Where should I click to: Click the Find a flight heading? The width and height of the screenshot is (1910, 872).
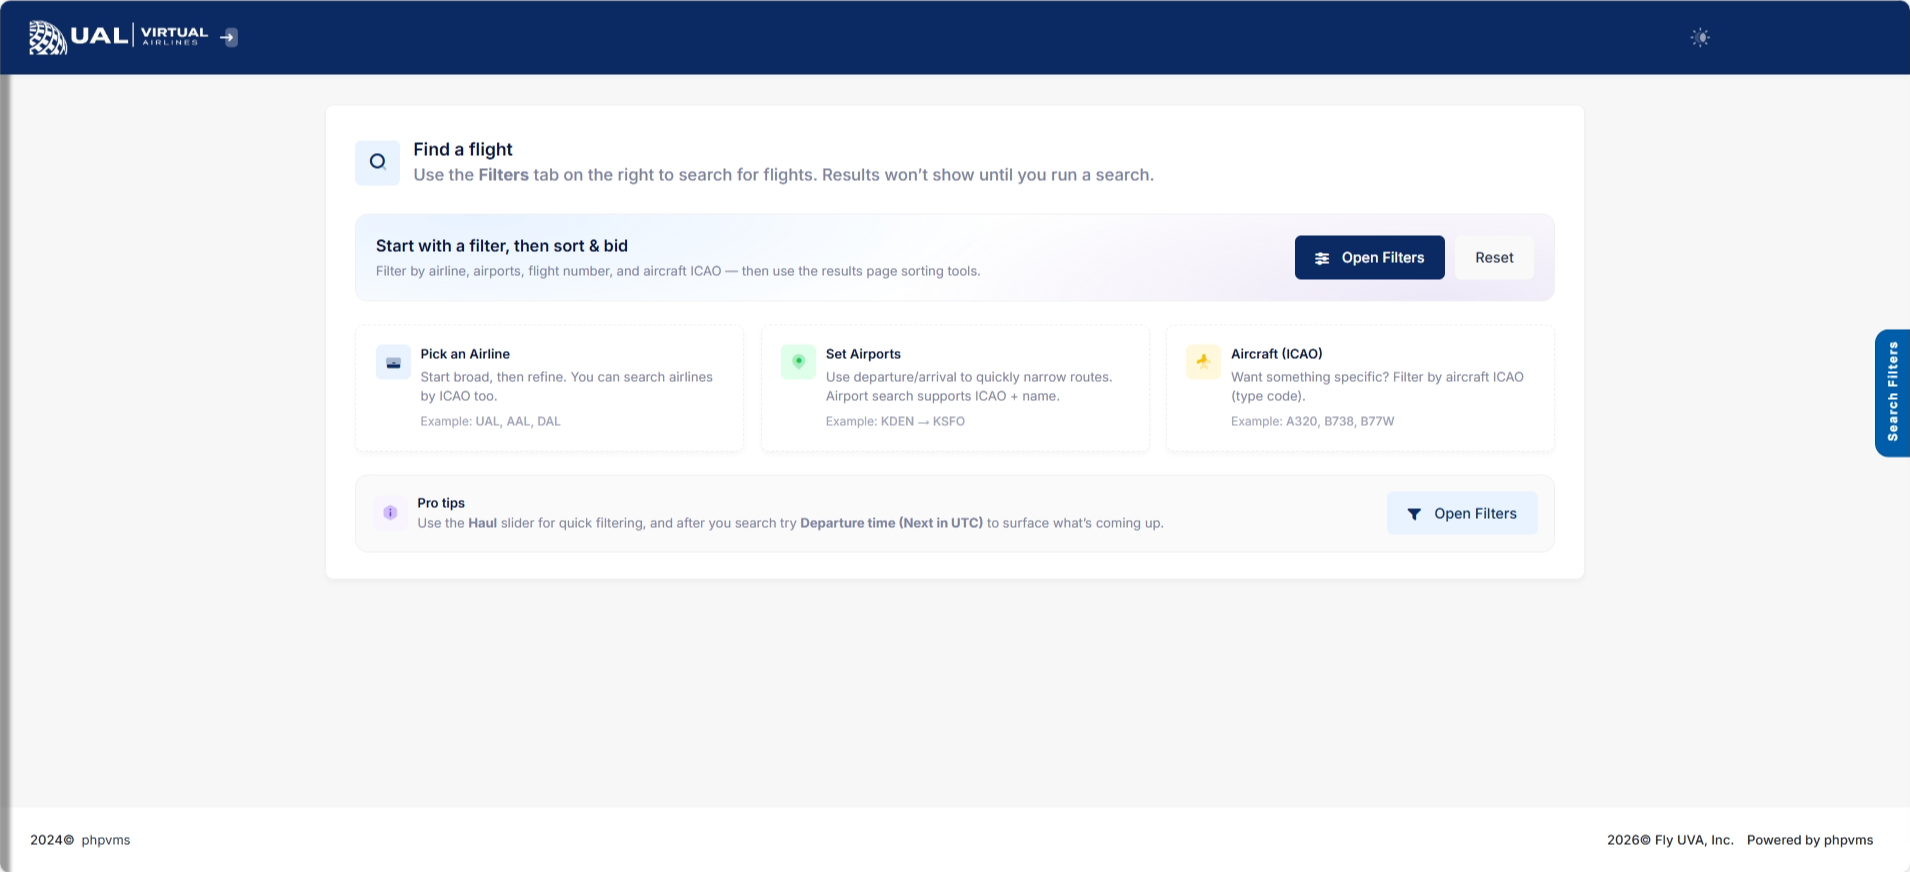coord(463,150)
